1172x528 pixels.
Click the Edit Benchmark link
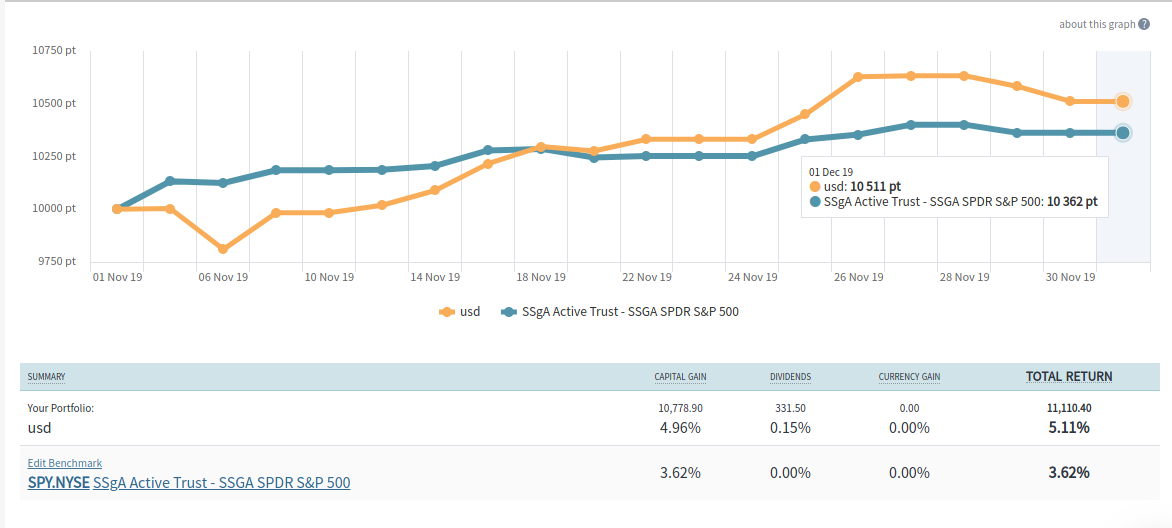pyautogui.click(x=64, y=463)
